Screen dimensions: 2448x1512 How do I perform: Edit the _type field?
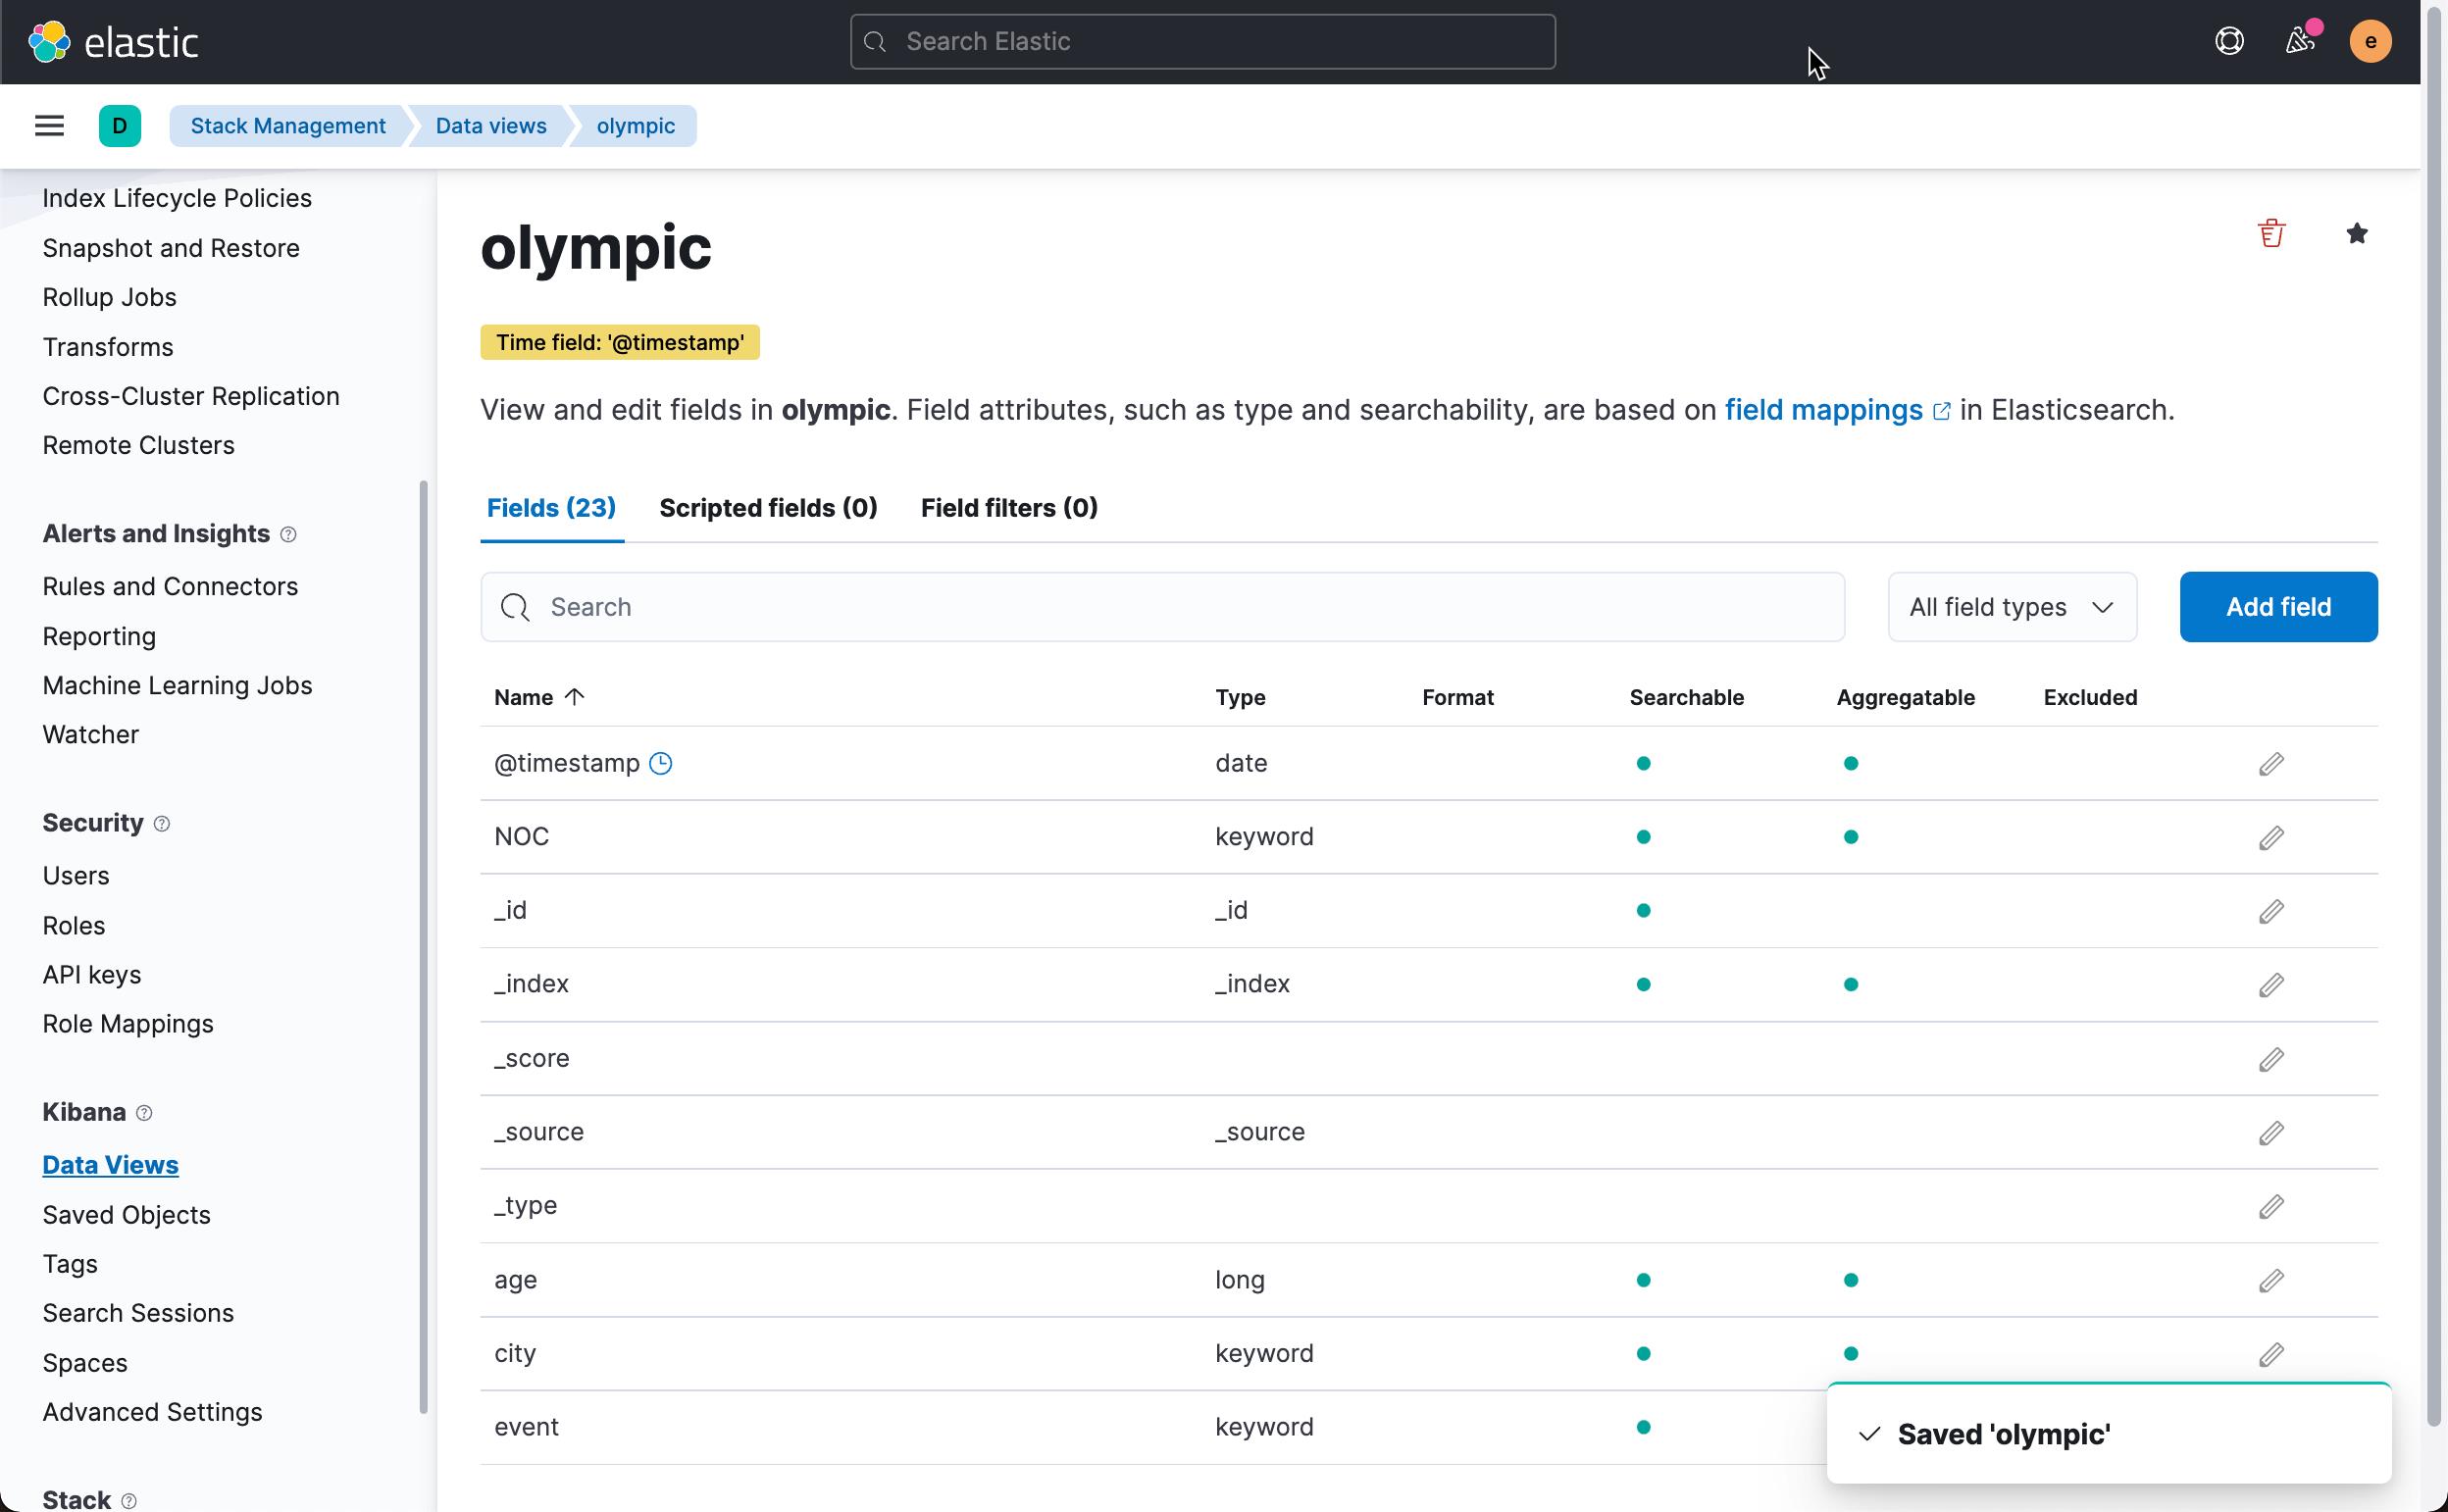pos(2271,1207)
